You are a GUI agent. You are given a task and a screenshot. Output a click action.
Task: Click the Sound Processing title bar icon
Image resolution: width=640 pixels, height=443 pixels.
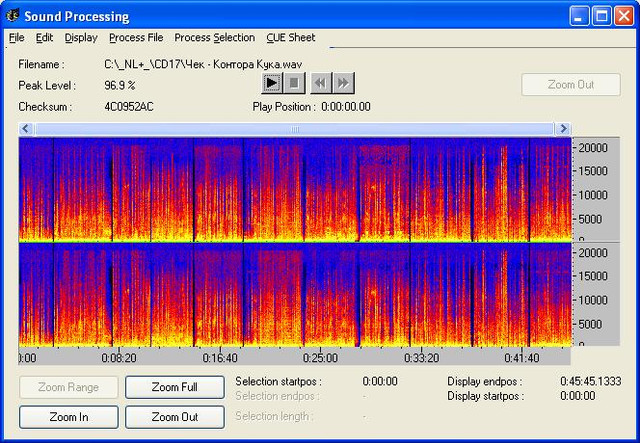click(x=13, y=16)
